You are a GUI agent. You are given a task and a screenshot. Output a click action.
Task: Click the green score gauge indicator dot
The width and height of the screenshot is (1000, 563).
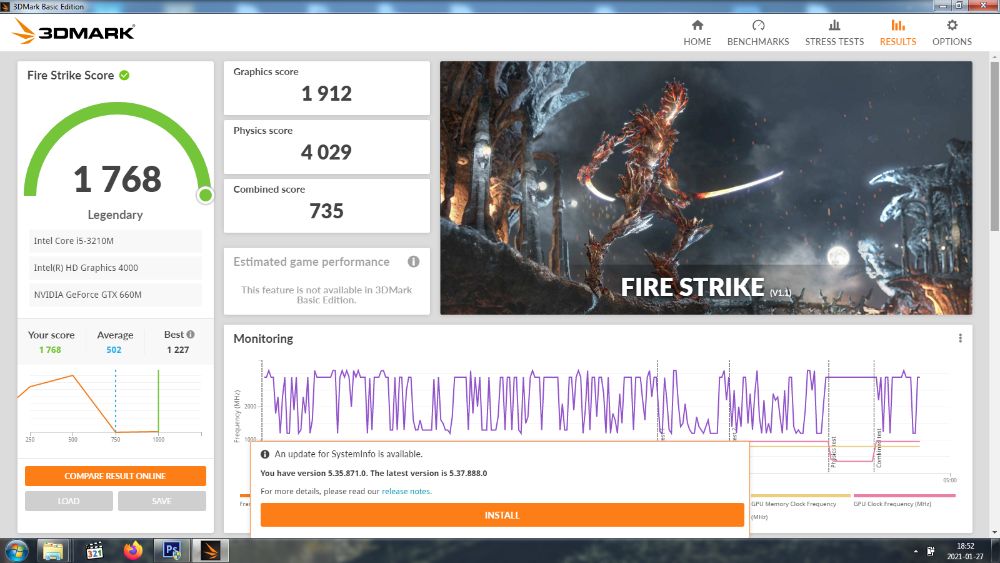205,195
